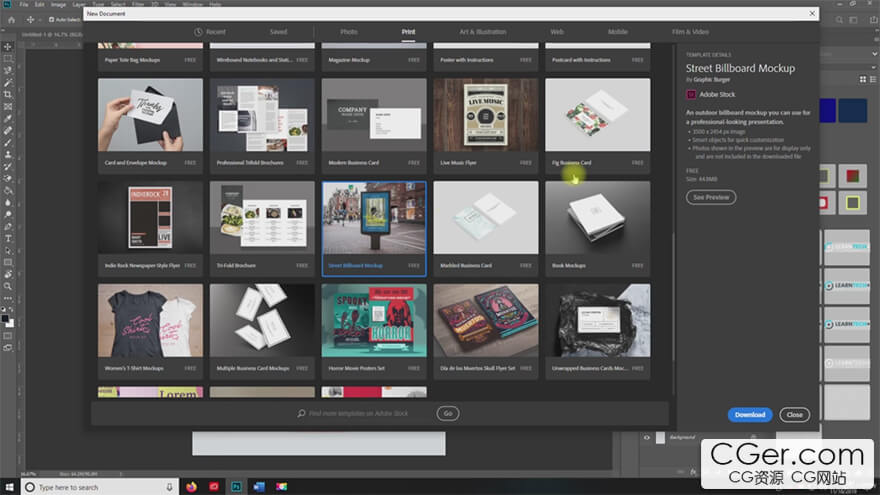The width and height of the screenshot is (880, 495).
Task: Select the Zoom tool
Action: pos(8,286)
